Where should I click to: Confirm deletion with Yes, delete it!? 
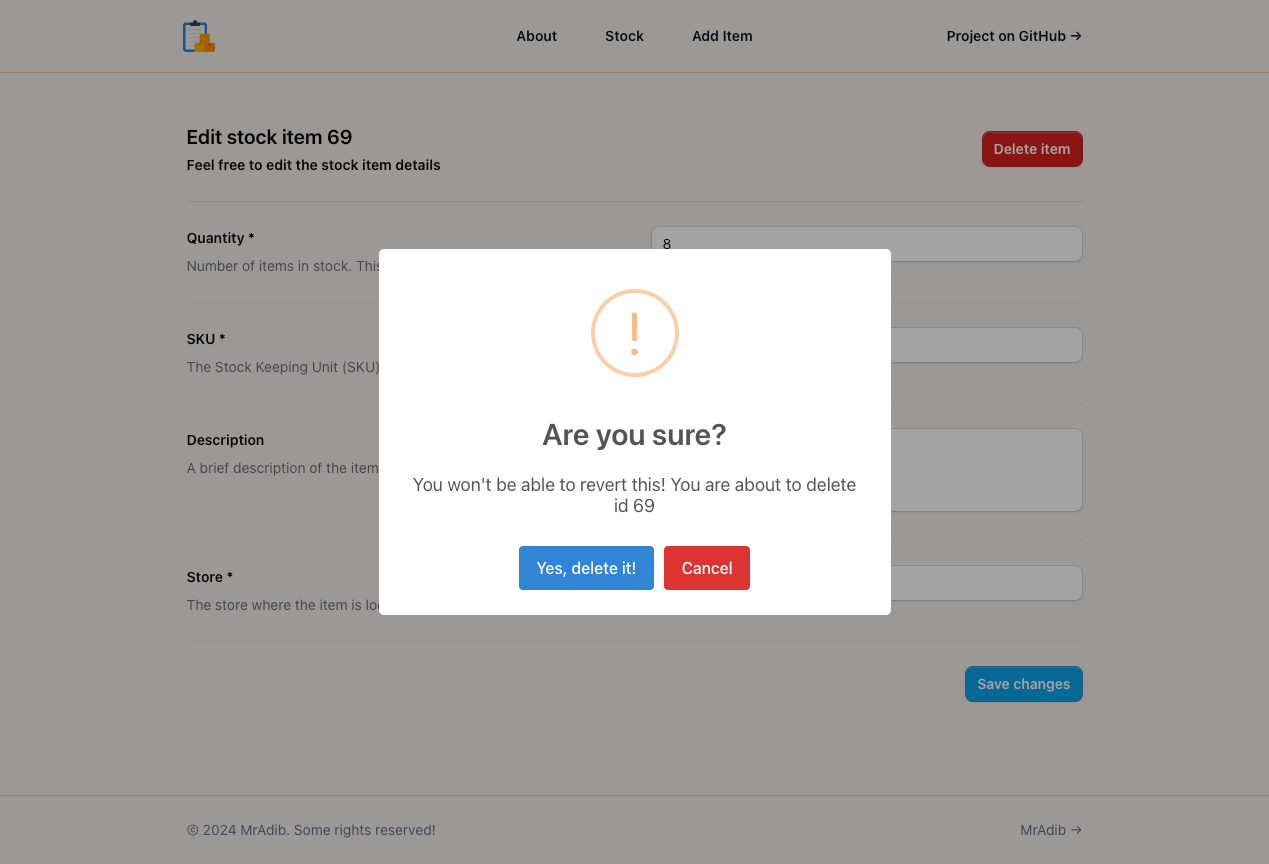coord(586,567)
